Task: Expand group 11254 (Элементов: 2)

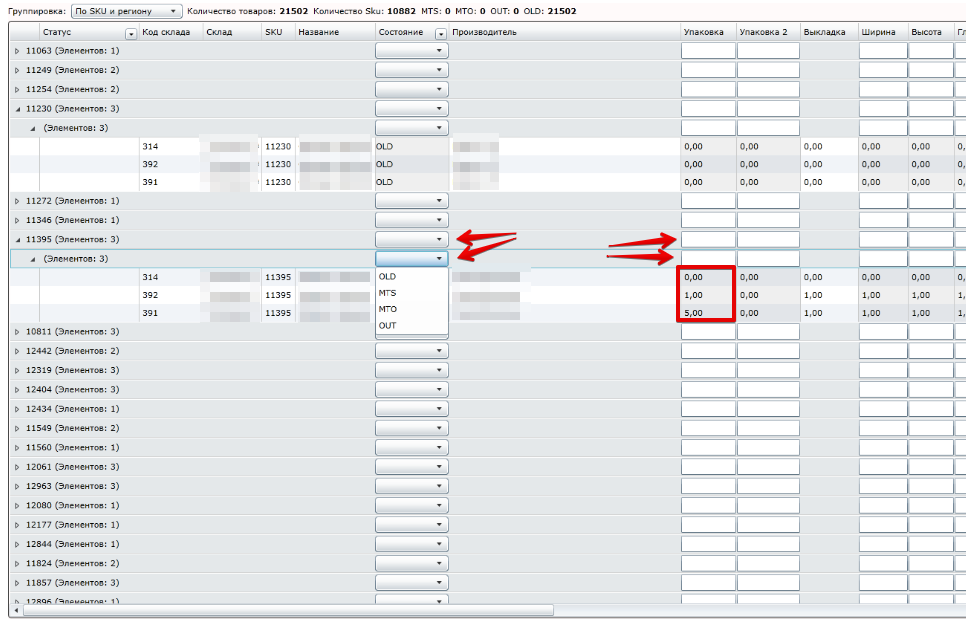Action: 17,89
